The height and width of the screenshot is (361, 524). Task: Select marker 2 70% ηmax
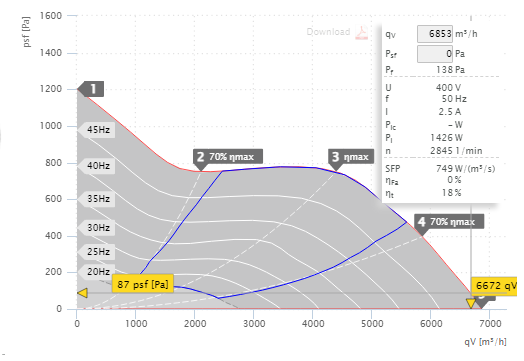[x=228, y=157]
